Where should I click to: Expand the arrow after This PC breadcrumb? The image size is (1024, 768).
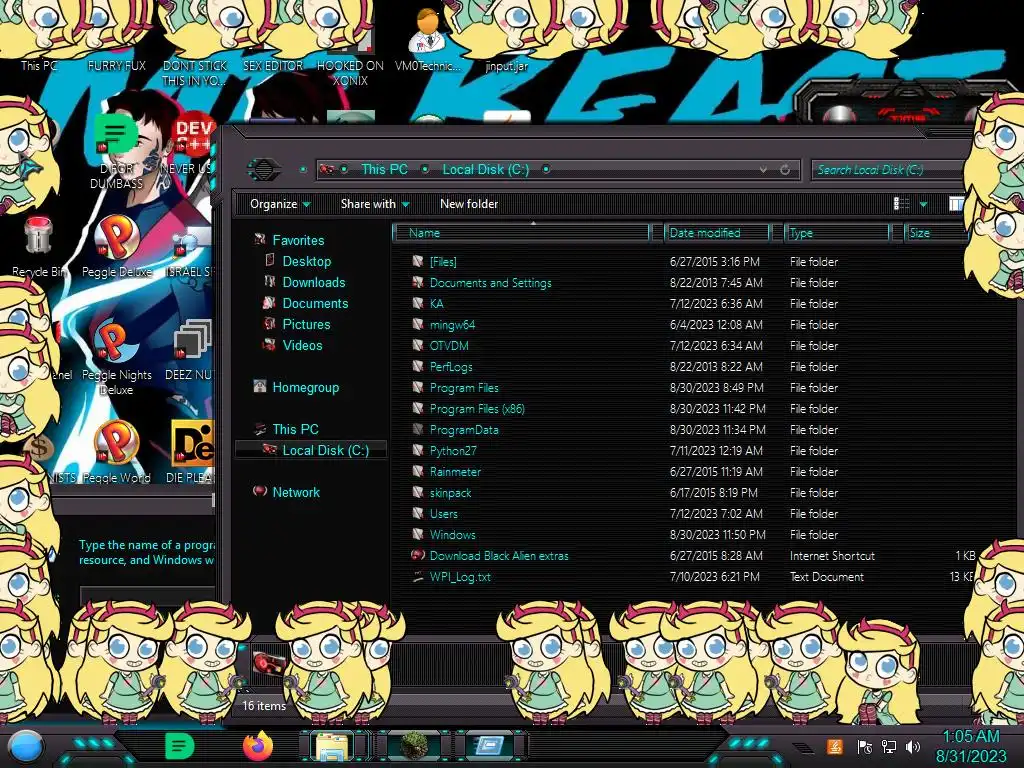click(425, 170)
